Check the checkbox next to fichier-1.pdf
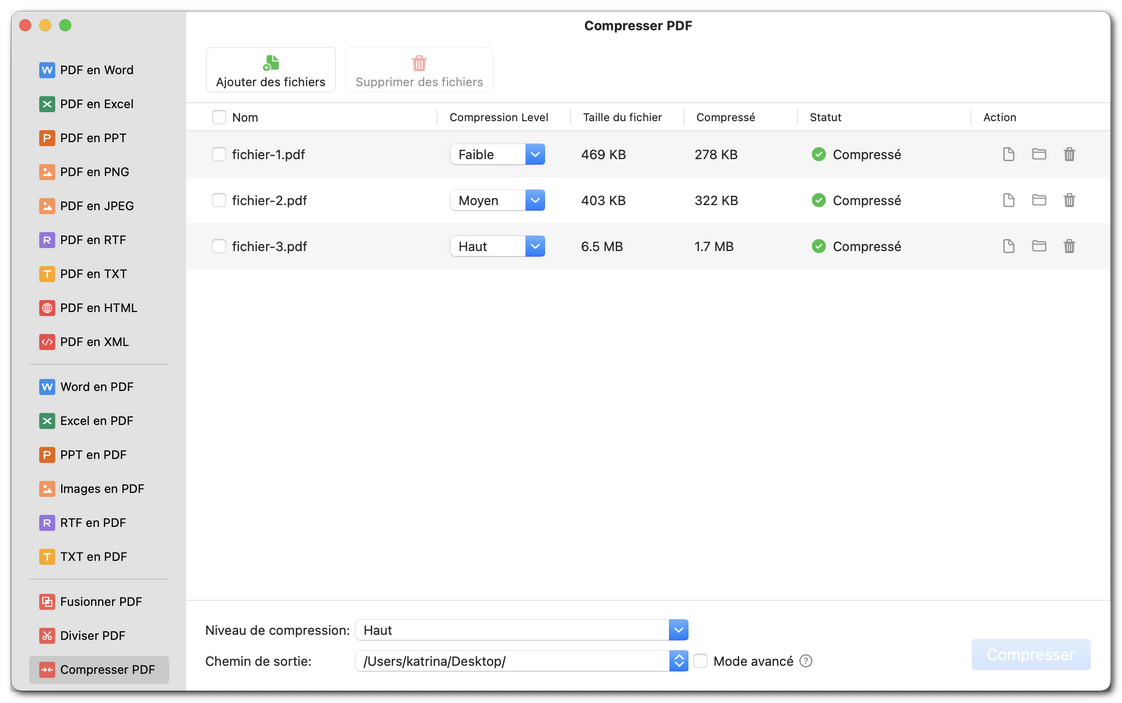Screen dimensions: 1122x703 click(x=218, y=154)
